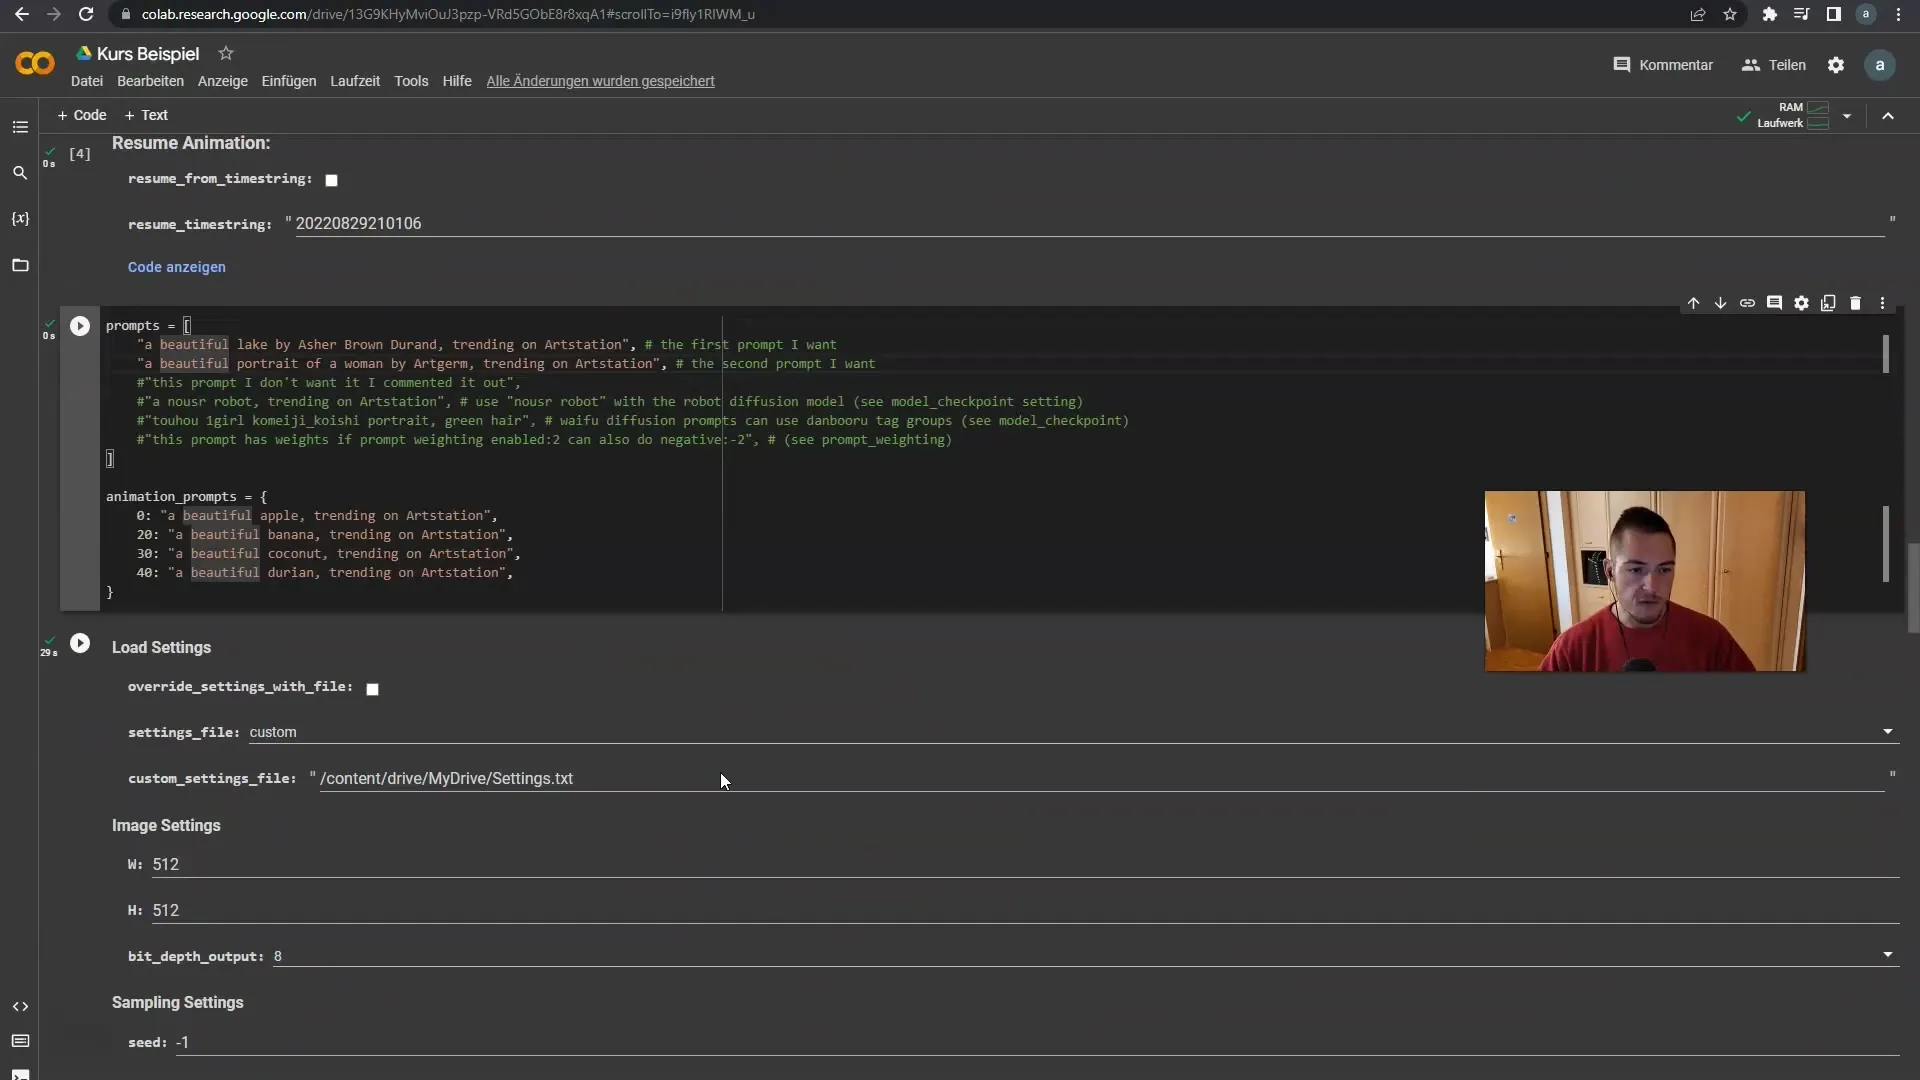Open browser extensions puzzle icon
Viewport: 1920px width, 1080px height.
pos(1770,14)
